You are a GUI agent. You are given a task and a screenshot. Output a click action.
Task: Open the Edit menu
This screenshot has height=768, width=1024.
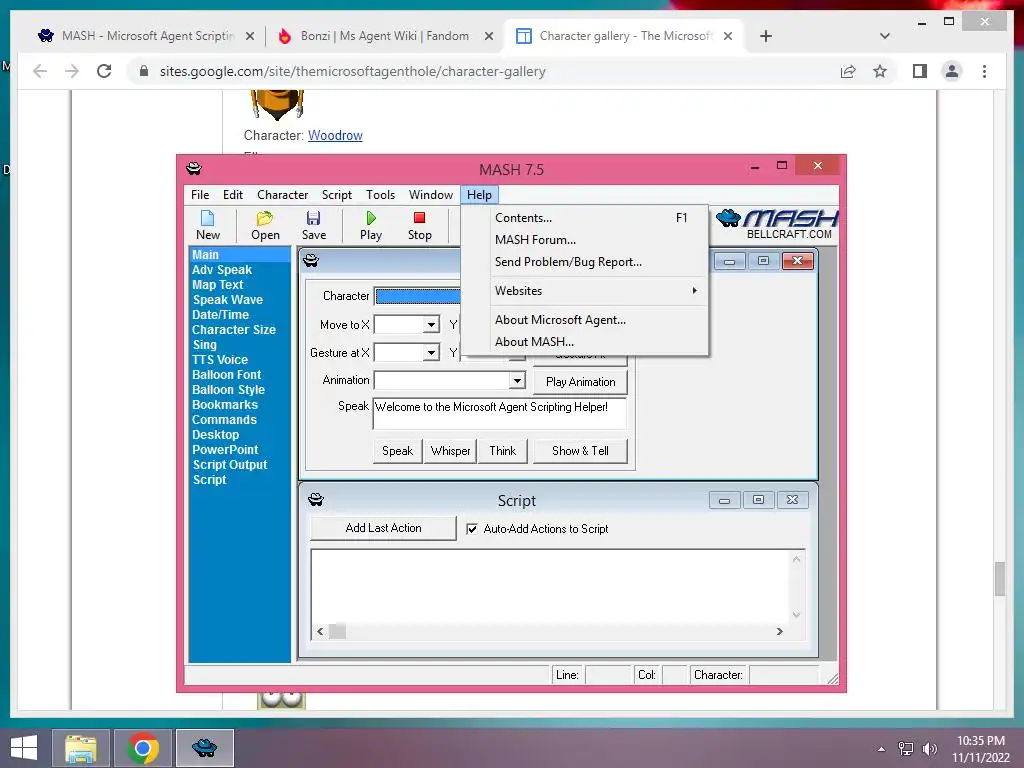click(x=232, y=195)
